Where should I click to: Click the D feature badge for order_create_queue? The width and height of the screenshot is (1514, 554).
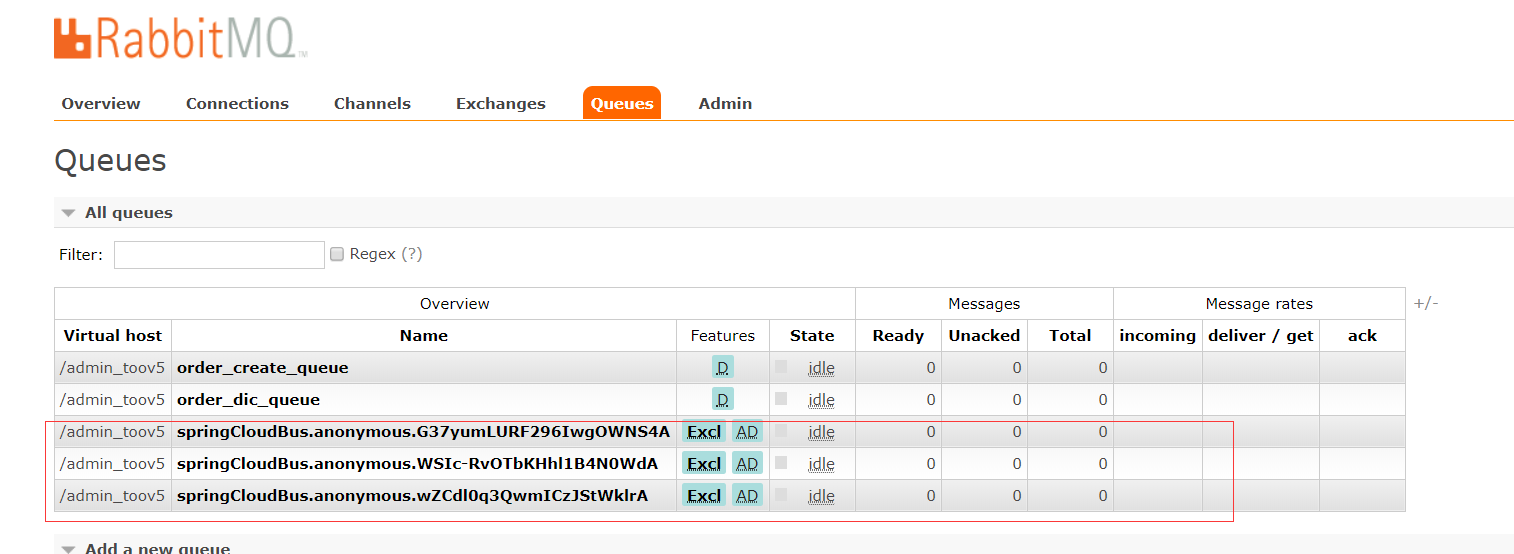click(723, 368)
